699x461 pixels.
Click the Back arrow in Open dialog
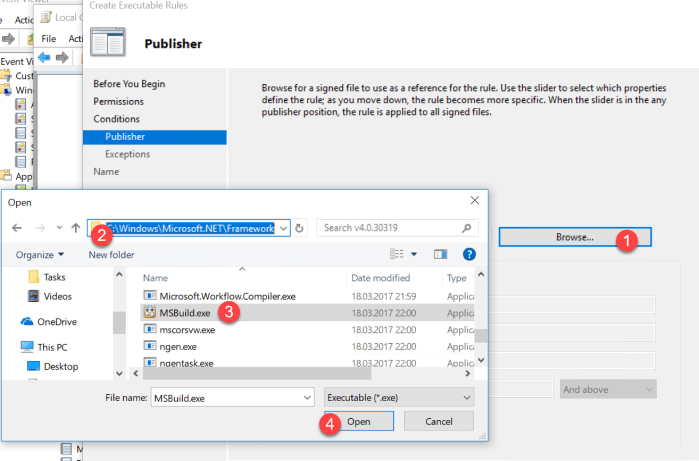coord(19,228)
